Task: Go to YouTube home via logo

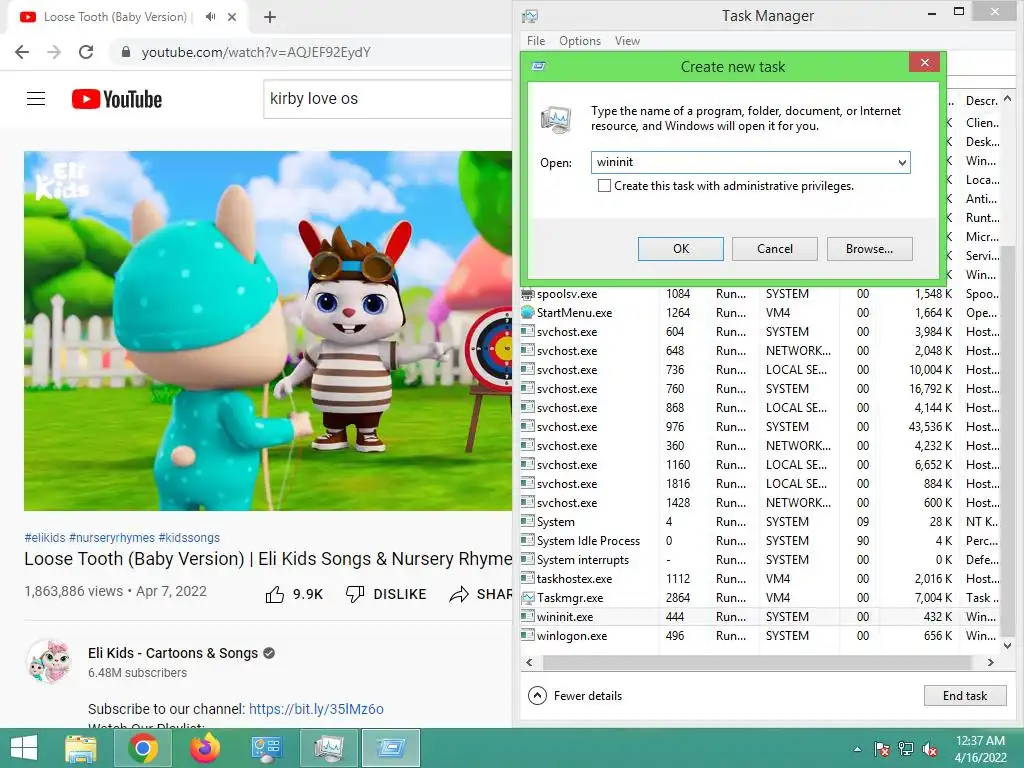Action: coord(117,99)
